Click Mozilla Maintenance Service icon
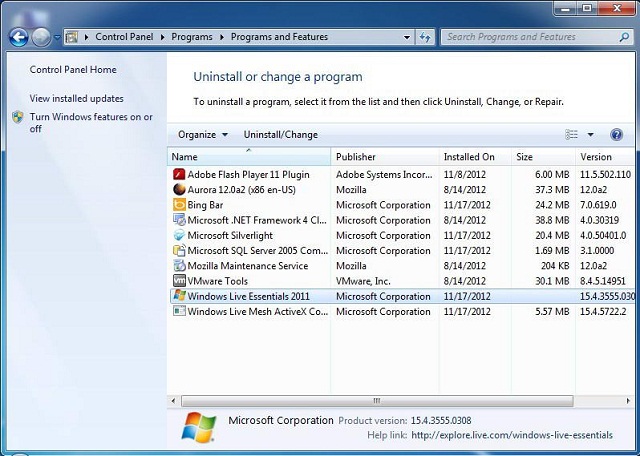The image size is (640, 456). coord(179,266)
